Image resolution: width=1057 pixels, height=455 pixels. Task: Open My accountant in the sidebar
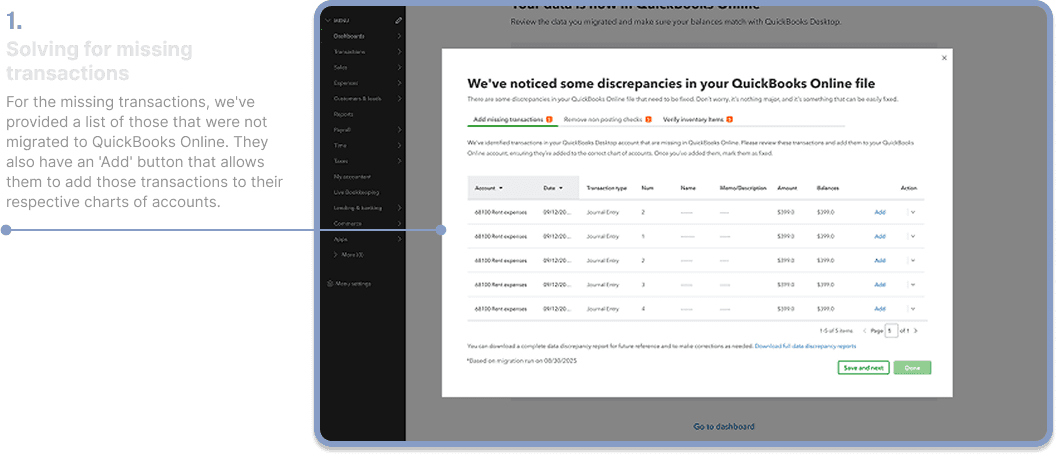(x=352, y=177)
